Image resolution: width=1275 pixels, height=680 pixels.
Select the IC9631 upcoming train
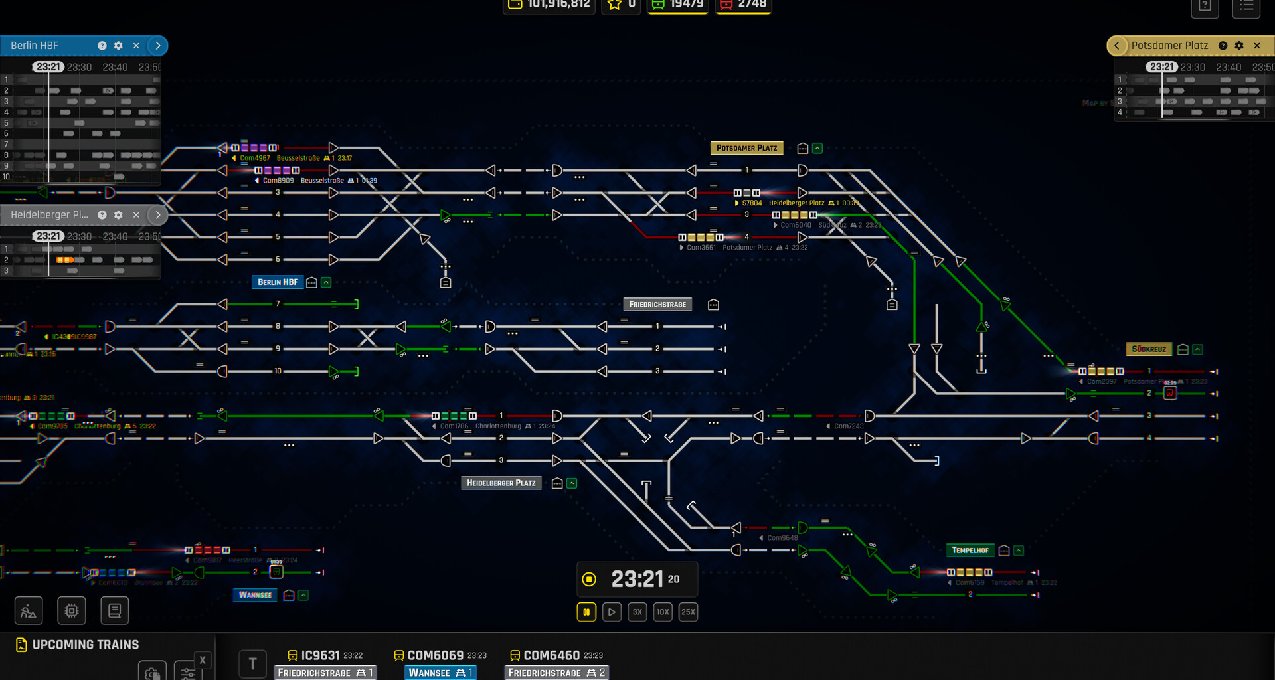pos(325,664)
